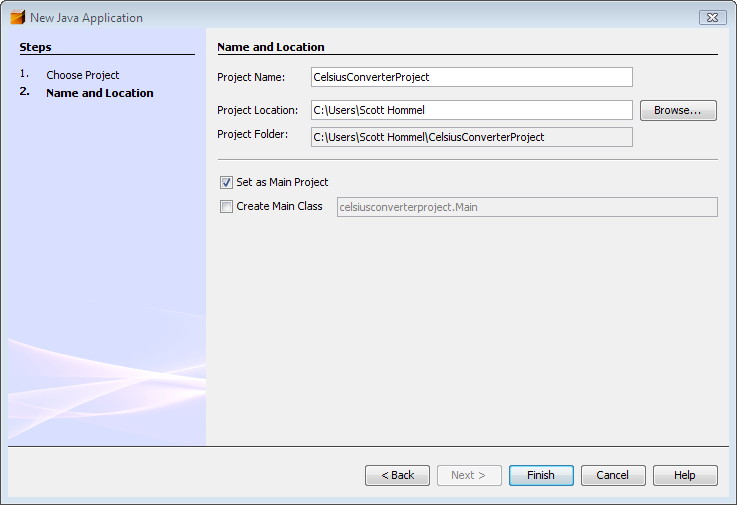This screenshot has width=737, height=505.
Task: Click into the Project Location field
Action: 471,110
